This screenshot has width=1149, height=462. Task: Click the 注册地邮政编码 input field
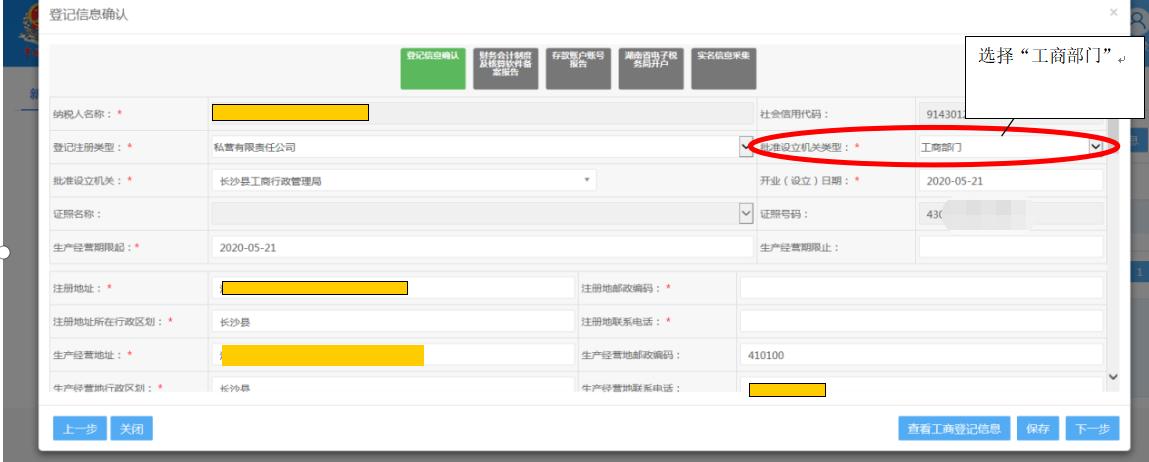921,287
